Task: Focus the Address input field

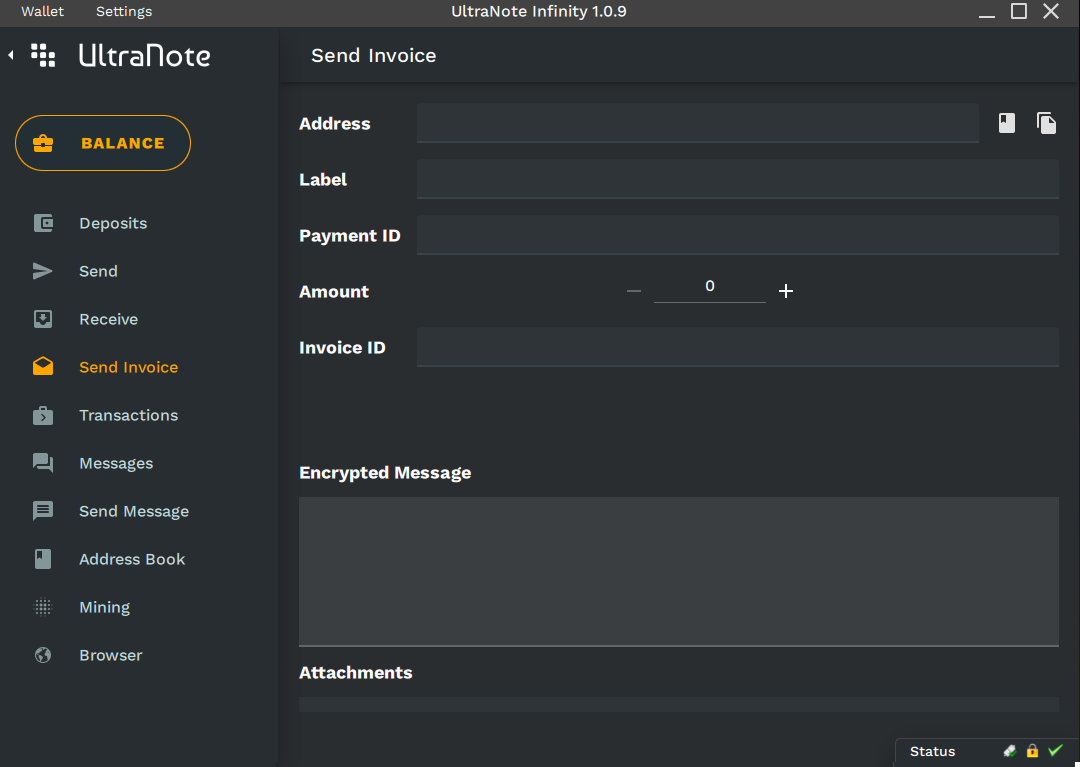Action: (x=698, y=123)
